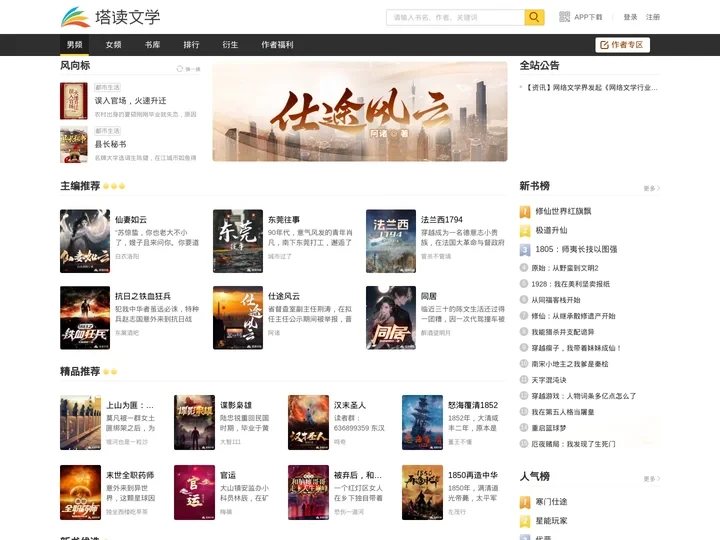Click rank 2 badge beside 极道升仙
The height and width of the screenshot is (540, 720).
click(525, 231)
